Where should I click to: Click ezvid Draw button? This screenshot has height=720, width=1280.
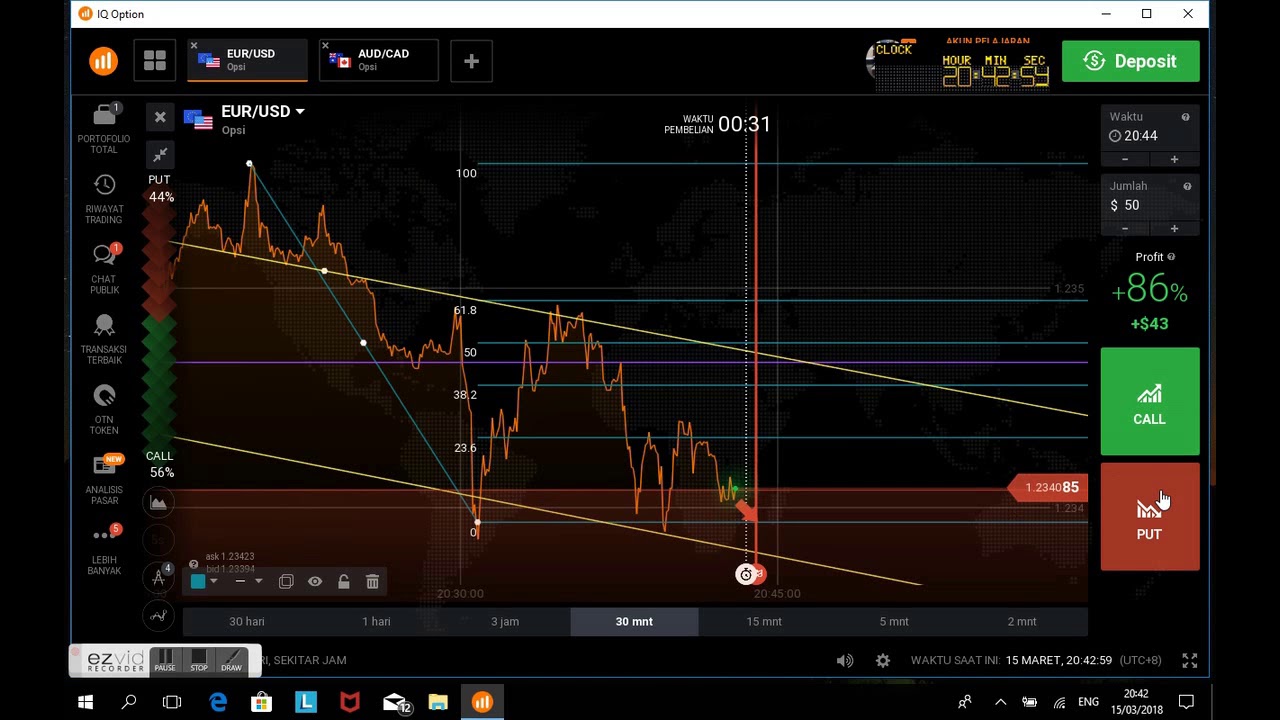231,661
